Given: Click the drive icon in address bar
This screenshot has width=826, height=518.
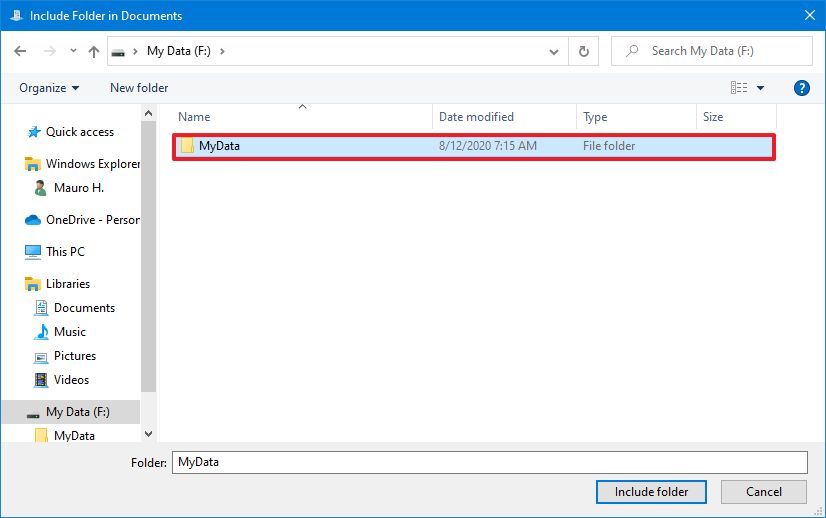Looking at the screenshot, I should pyautogui.click(x=119, y=52).
